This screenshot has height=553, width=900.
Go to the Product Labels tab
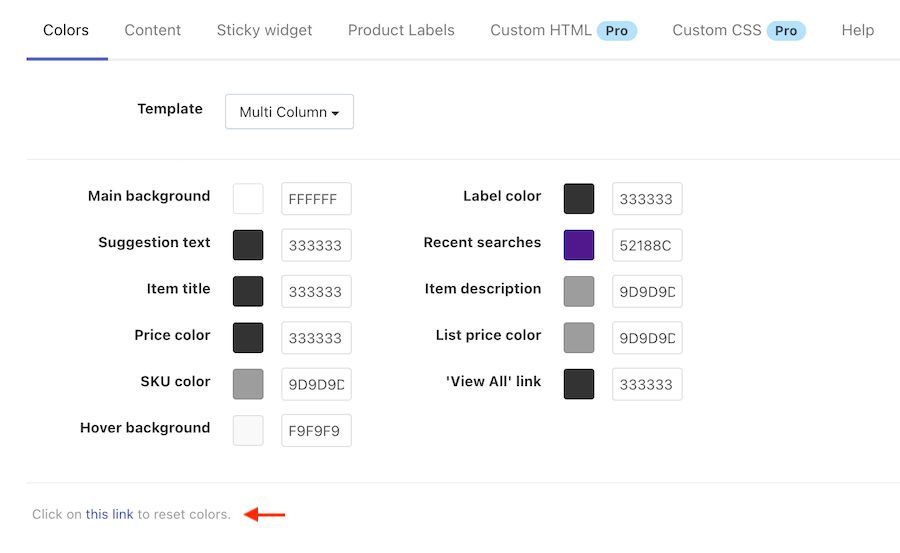[401, 30]
